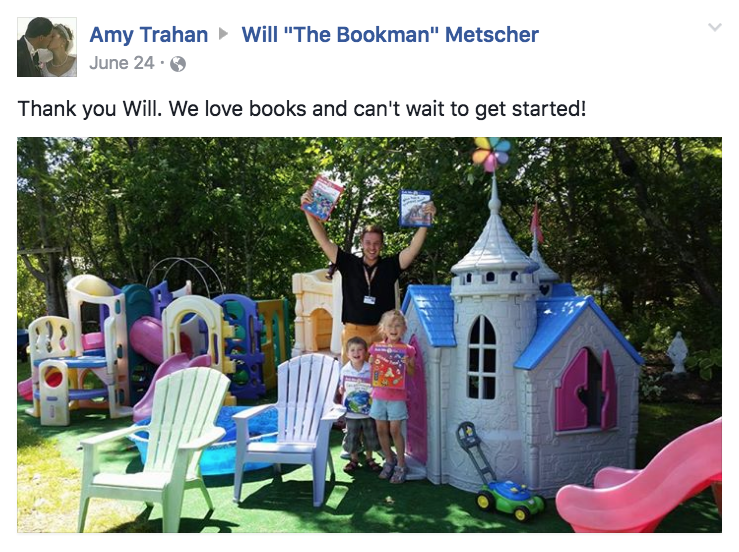The width and height of the screenshot is (739, 552).
Task: Click the arrow icon between the names
Action: 224,34
